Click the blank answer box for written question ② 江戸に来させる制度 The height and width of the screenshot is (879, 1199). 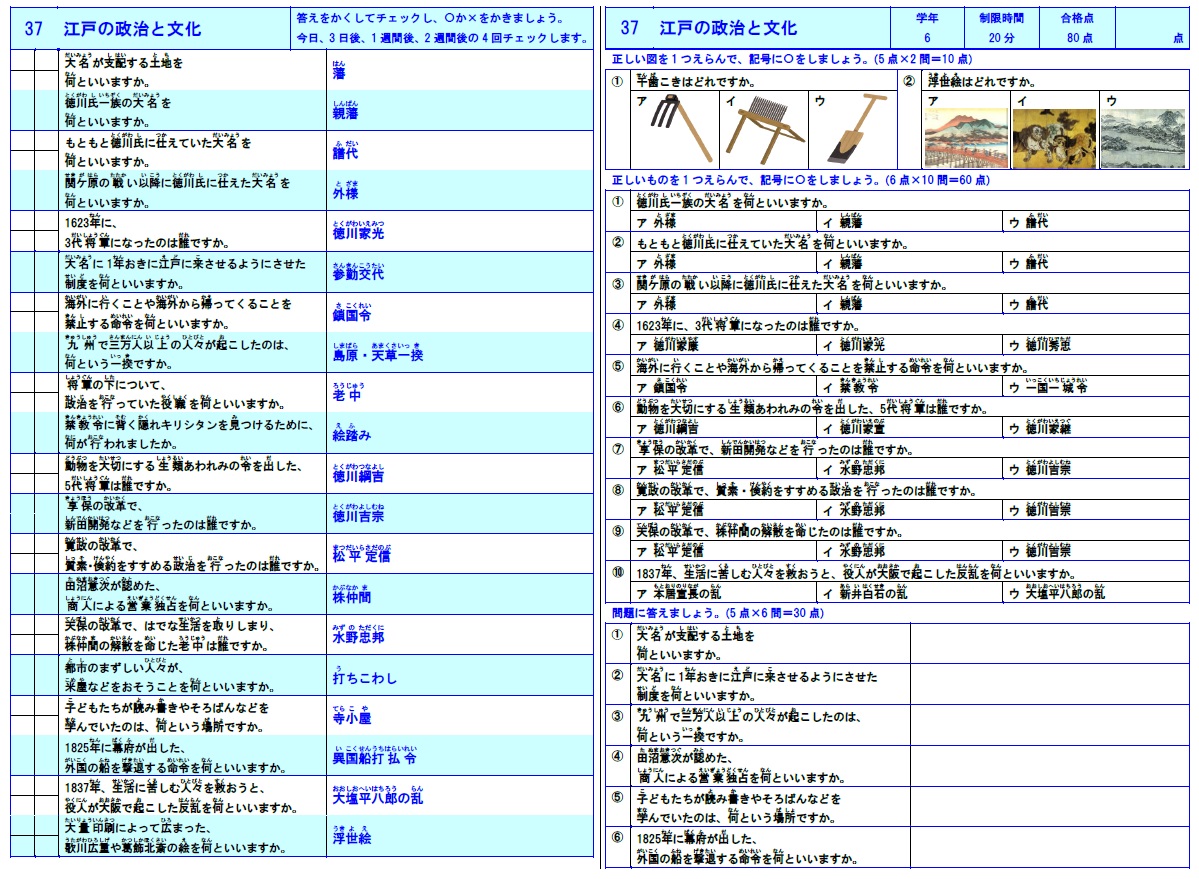pyautogui.click(x=1049, y=685)
